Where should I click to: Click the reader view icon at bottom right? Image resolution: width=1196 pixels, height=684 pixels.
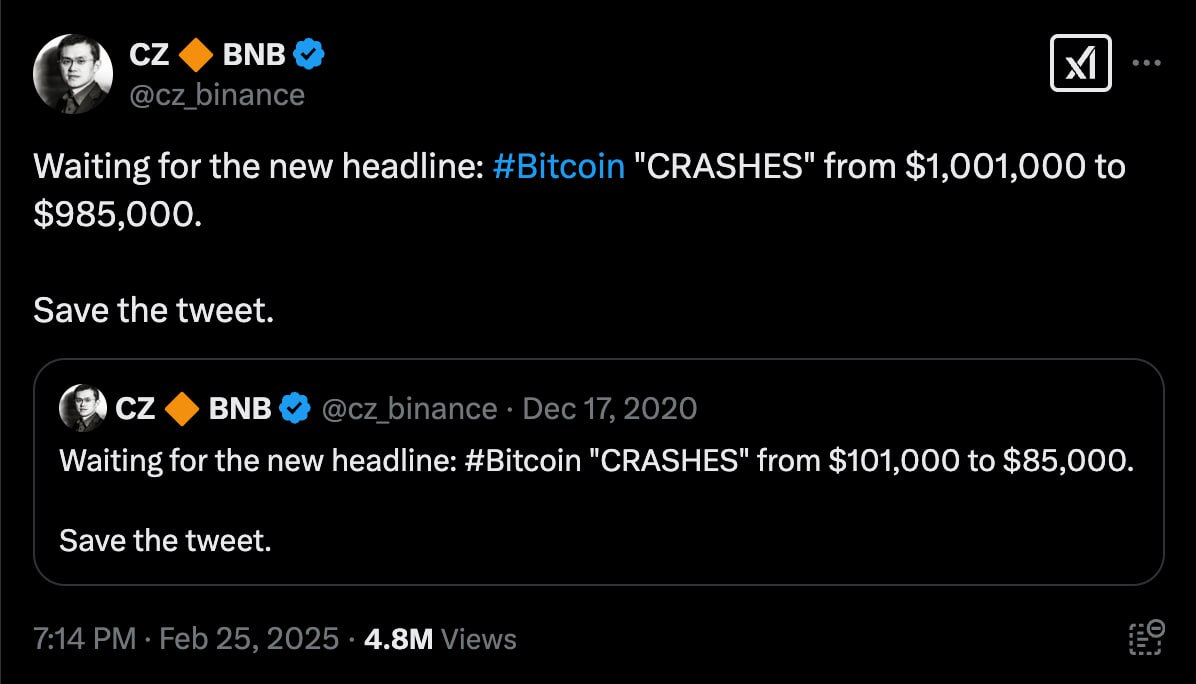pyautogui.click(x=1146, y=638)
